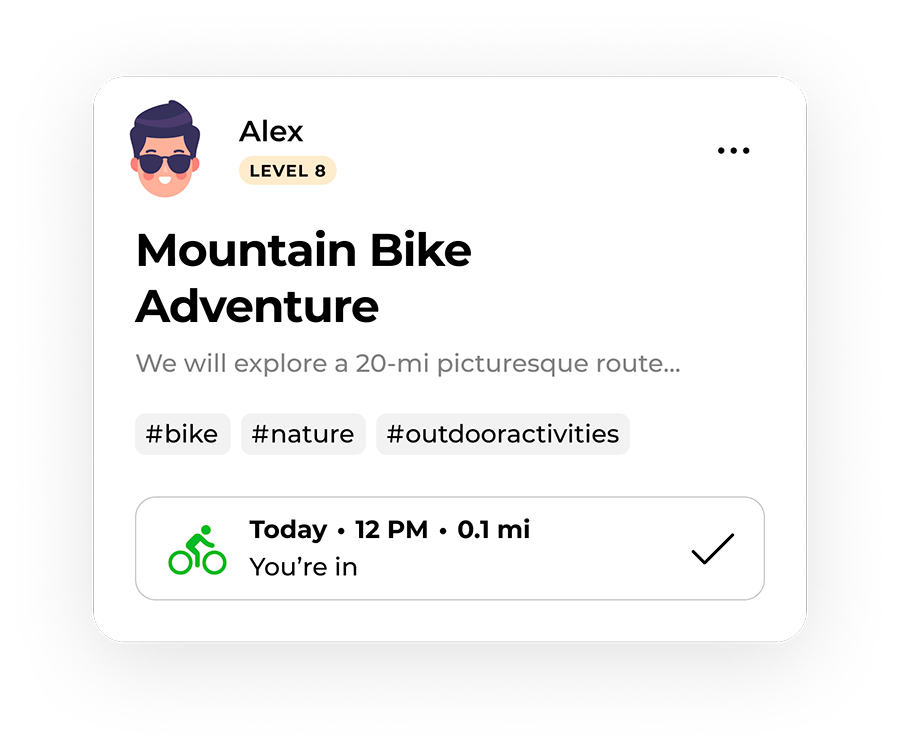Click the "0.1 mi" distance label

click(x=494, y=530)
